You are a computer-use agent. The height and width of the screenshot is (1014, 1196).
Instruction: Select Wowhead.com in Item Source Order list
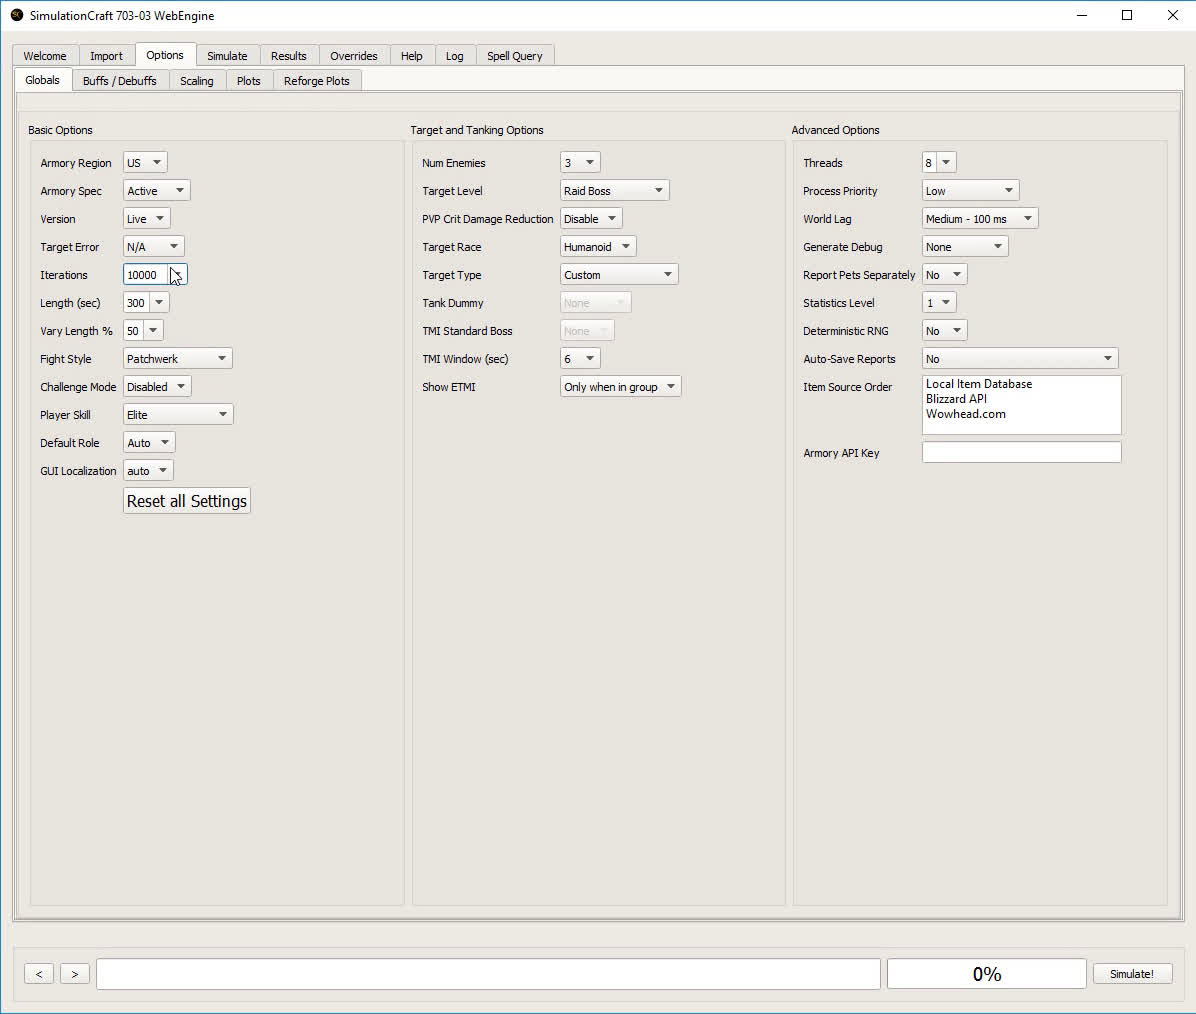966,414
